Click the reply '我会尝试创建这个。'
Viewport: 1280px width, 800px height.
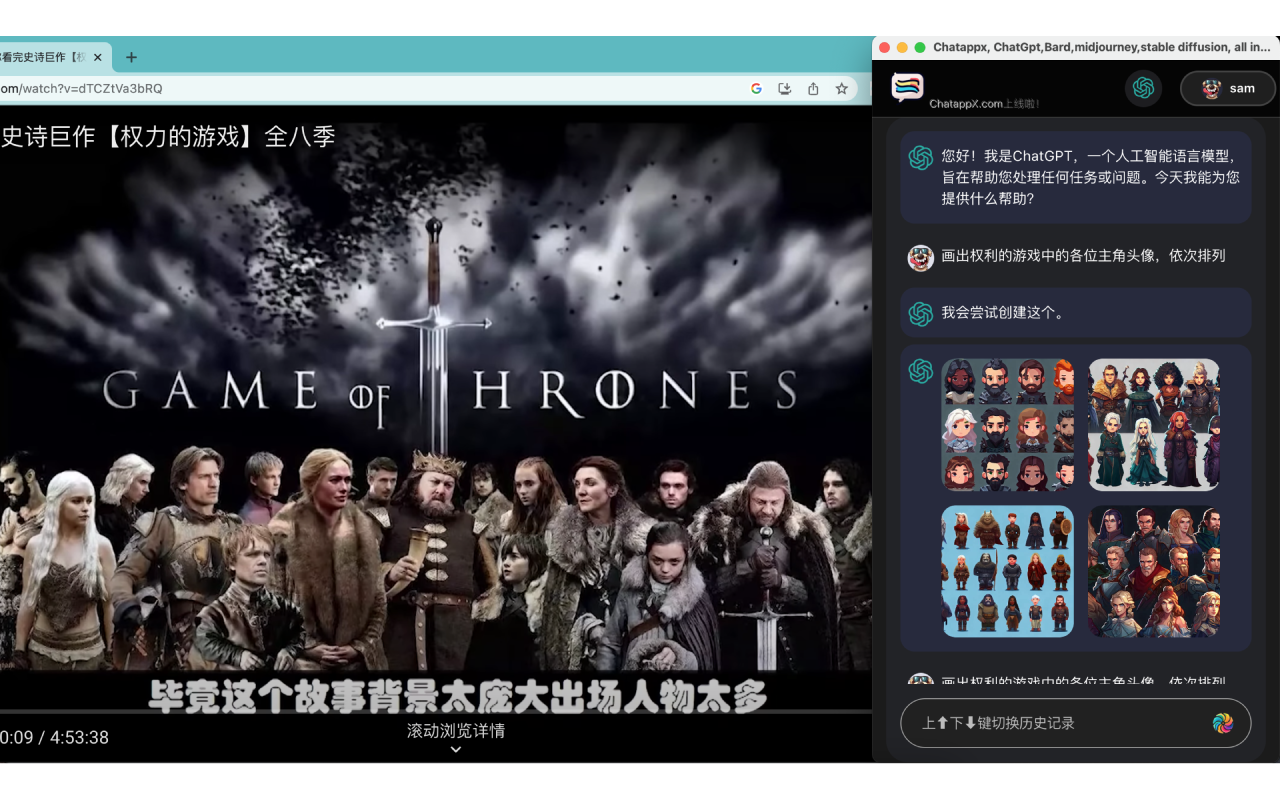coord(1003,313)
